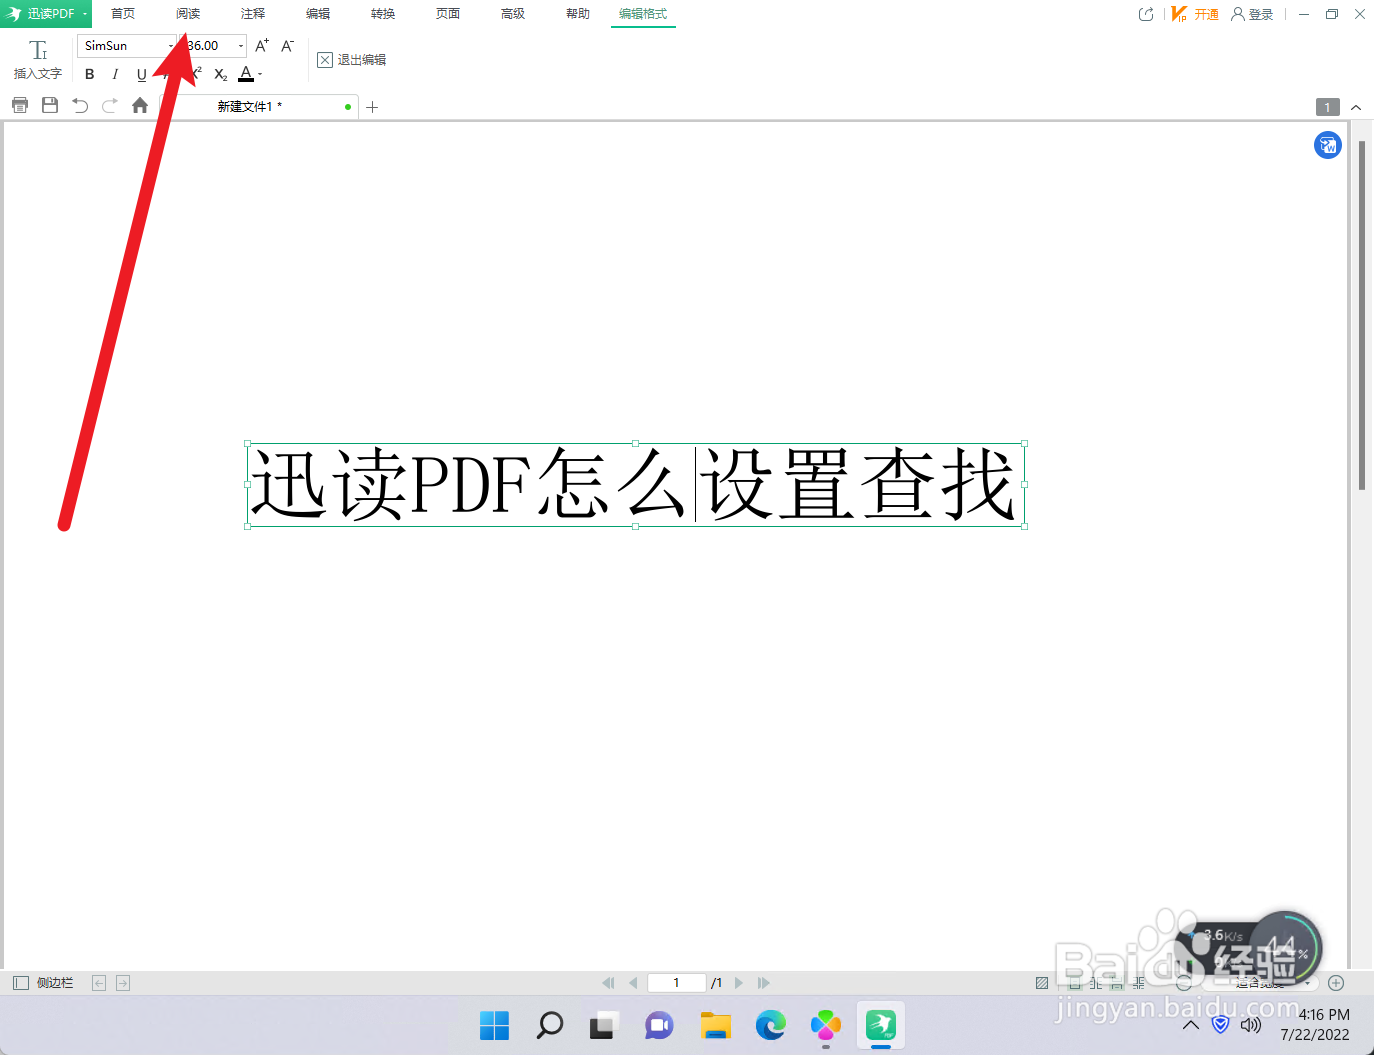The height and width of the screenshot is (1055, 1374).
Task: Open the 迅读PDF application menu
Action: 46,14
